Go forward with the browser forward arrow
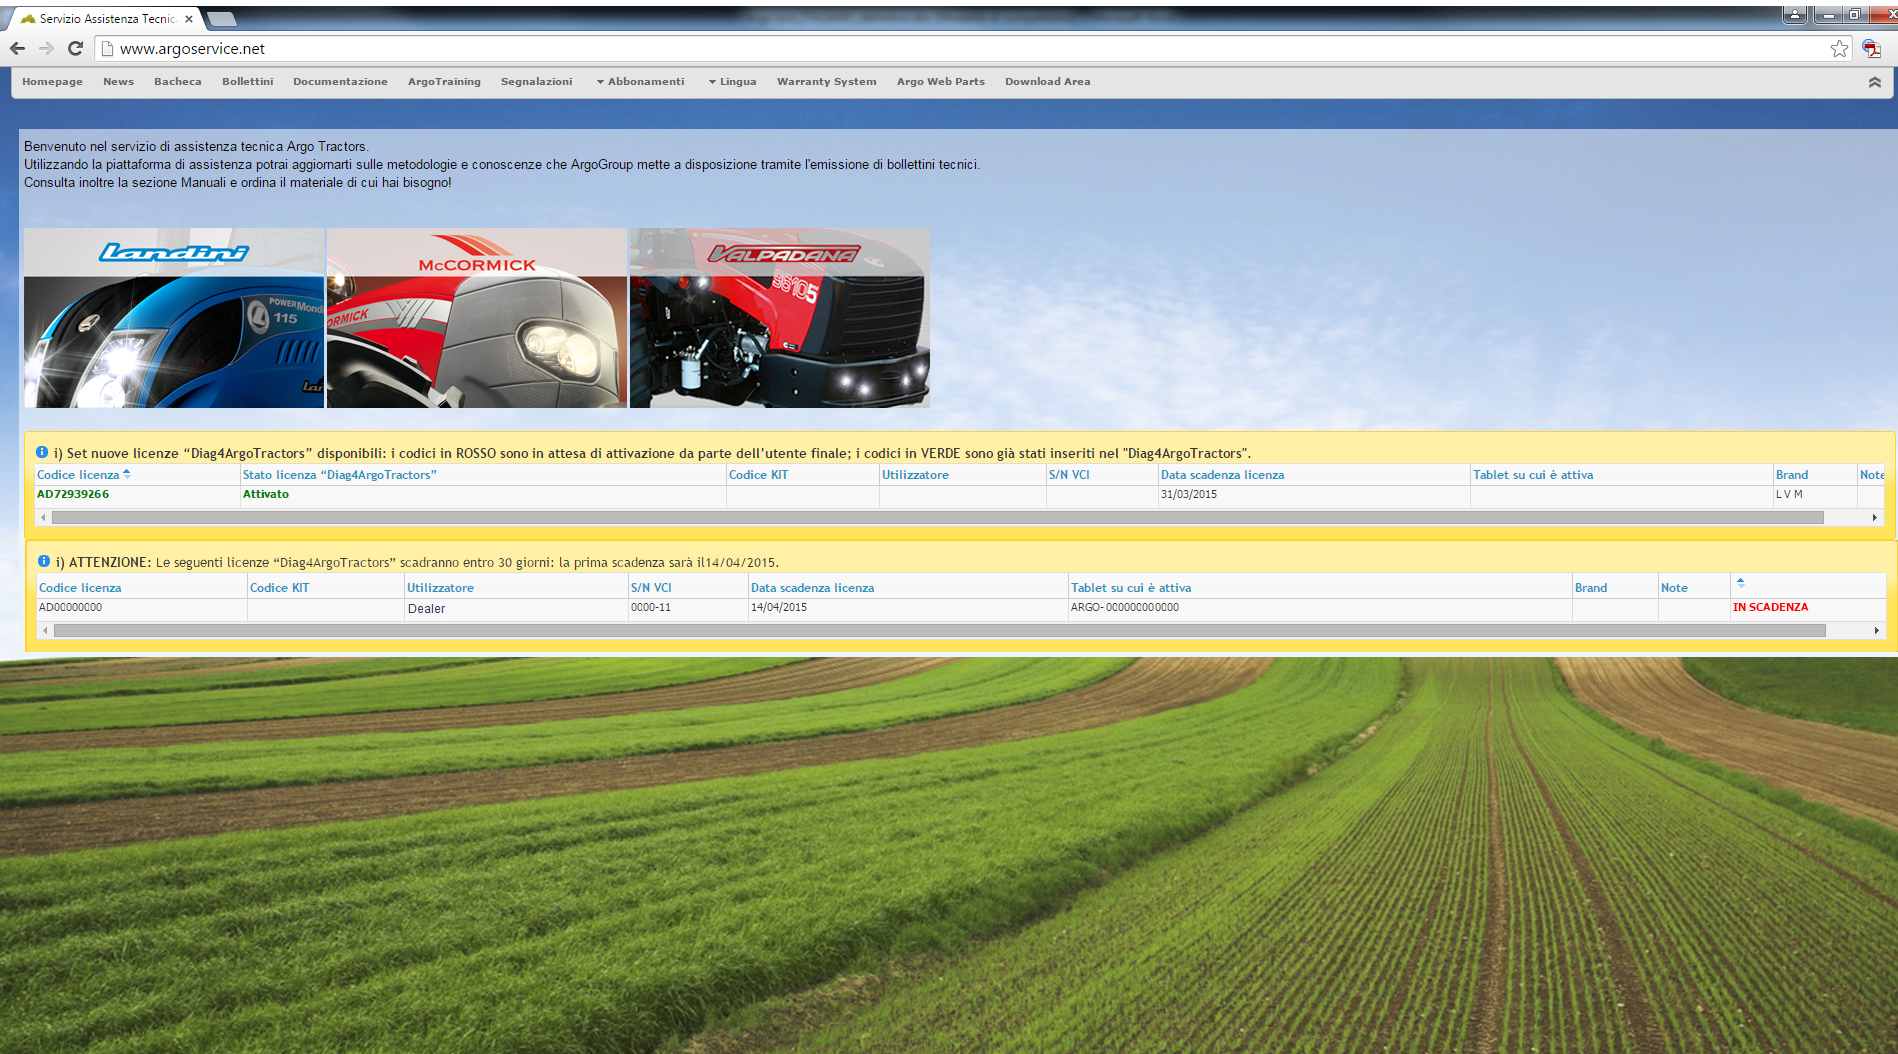 coord(46,48)
